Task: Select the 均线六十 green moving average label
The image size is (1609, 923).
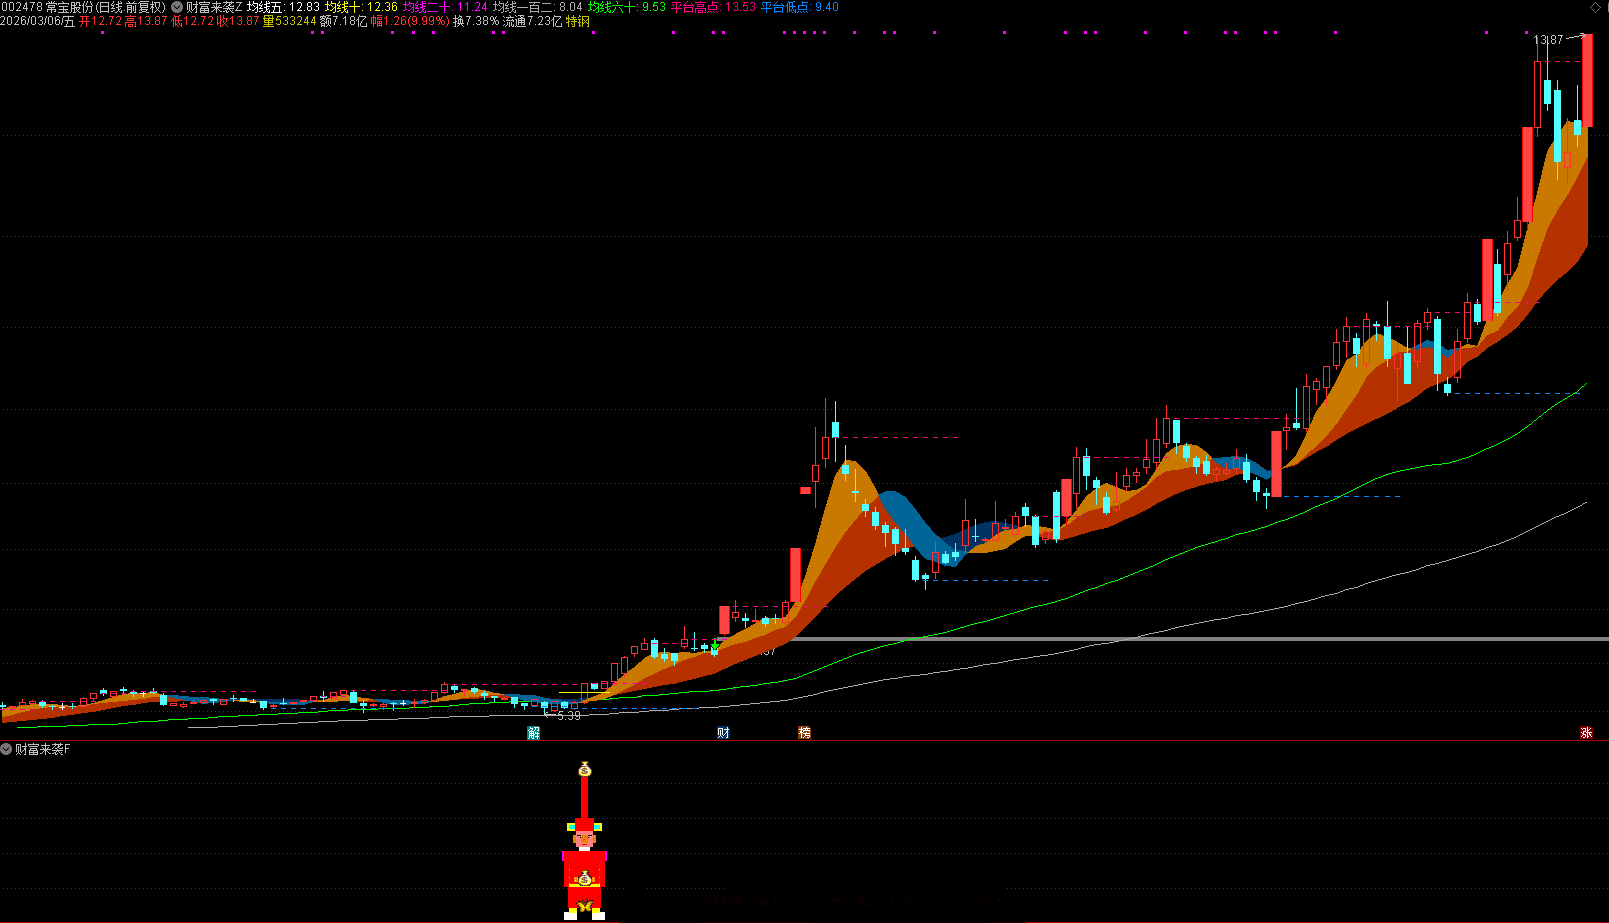Action: point(626,7)
